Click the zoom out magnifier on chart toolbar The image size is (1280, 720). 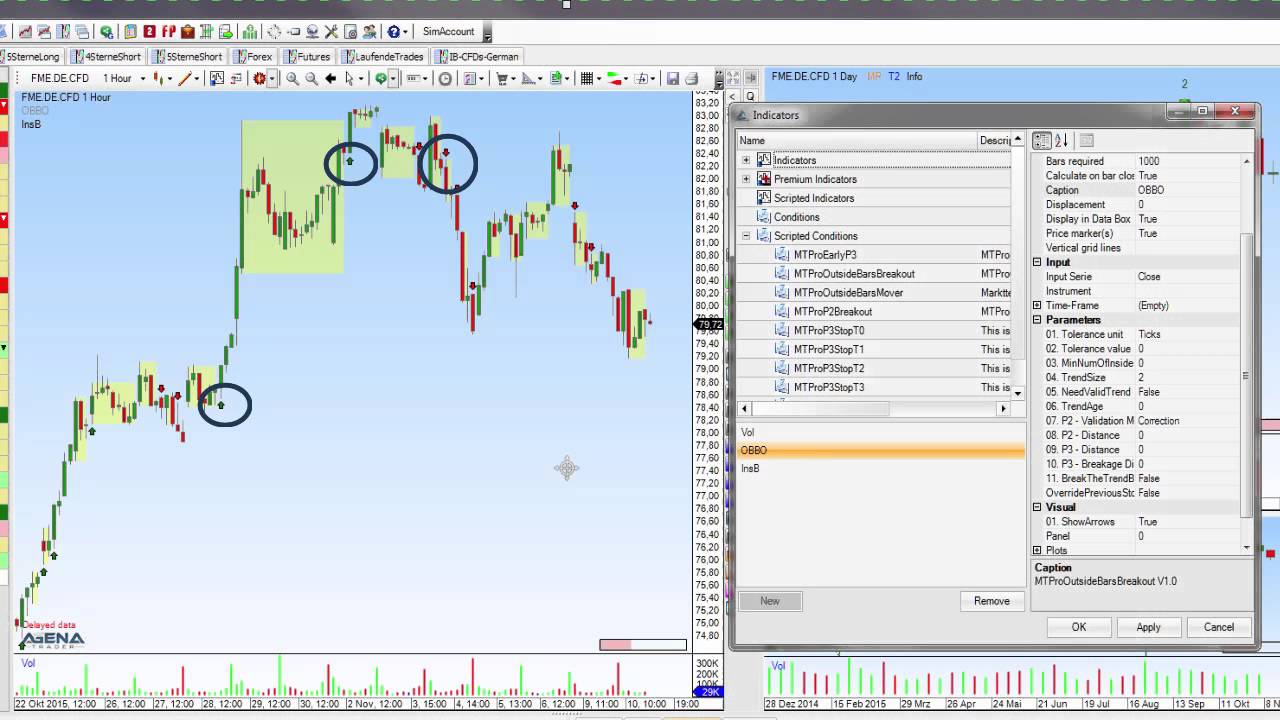311,78
